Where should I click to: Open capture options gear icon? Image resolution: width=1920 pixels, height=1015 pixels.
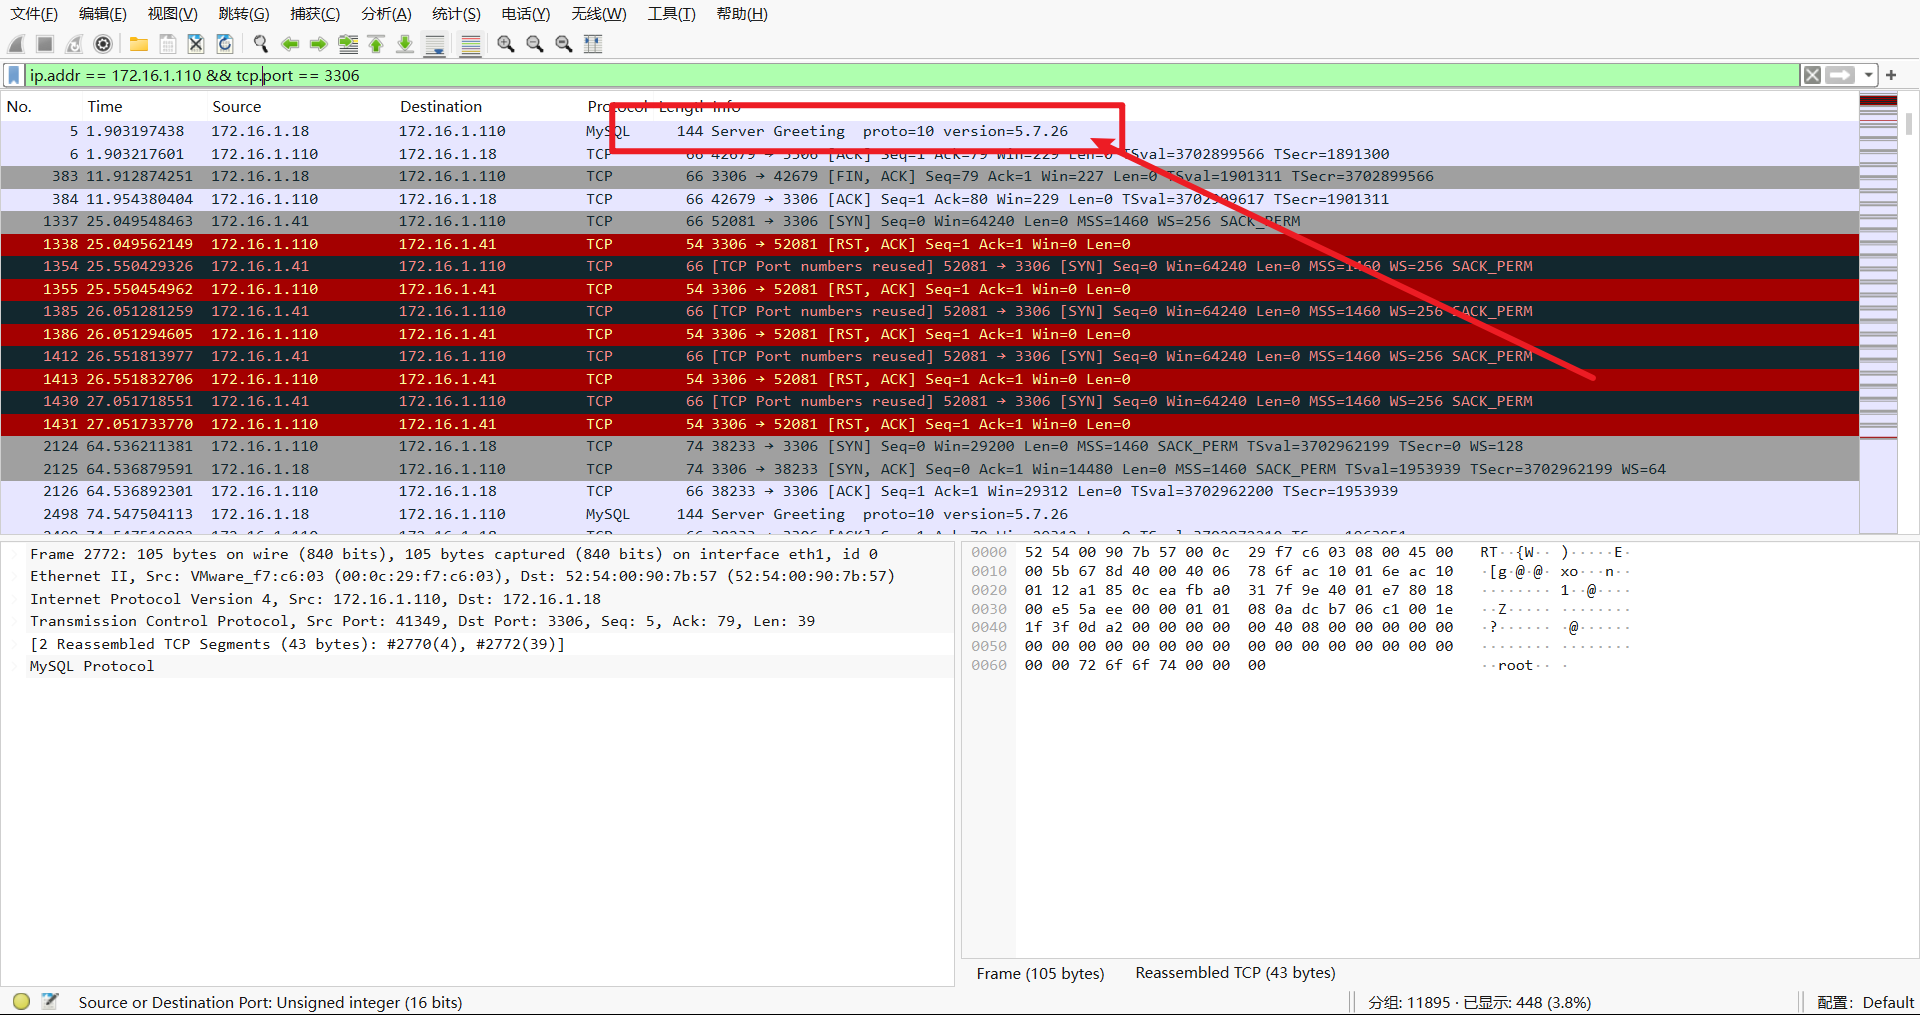click(x=103, y=44)
